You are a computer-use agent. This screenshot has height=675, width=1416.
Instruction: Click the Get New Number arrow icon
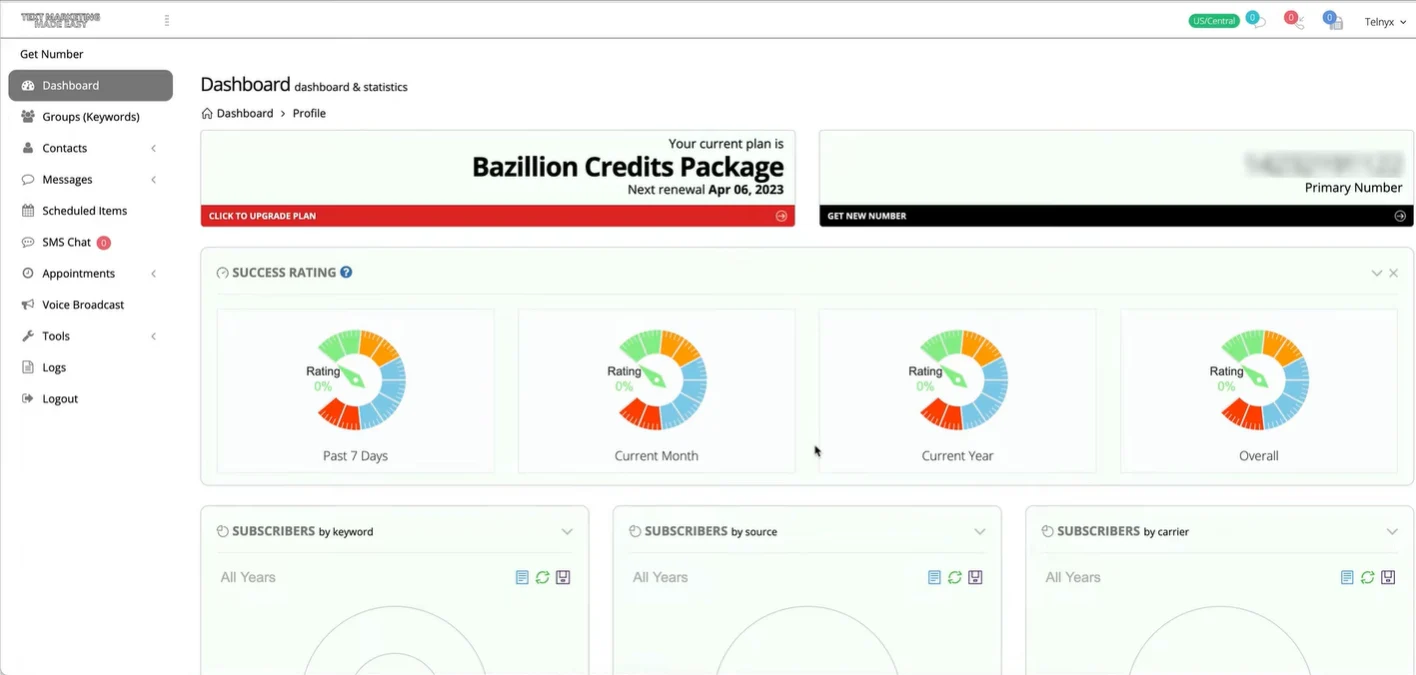tap(1400, 216)
